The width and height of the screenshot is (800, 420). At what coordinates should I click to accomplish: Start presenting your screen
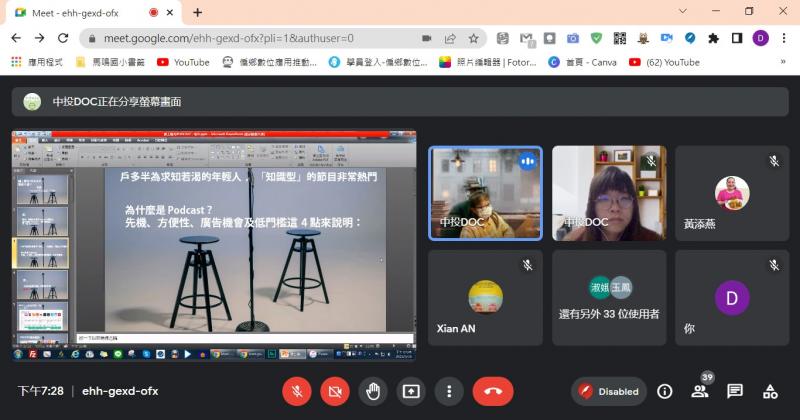point(411,391)
